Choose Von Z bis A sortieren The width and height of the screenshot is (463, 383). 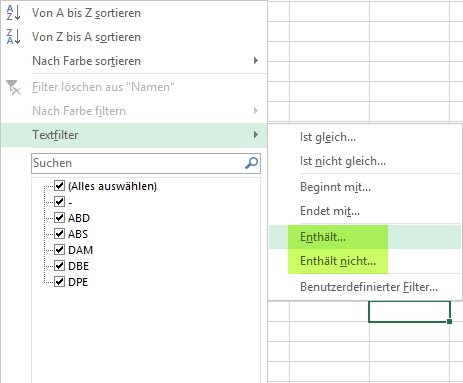coord(134,37)
